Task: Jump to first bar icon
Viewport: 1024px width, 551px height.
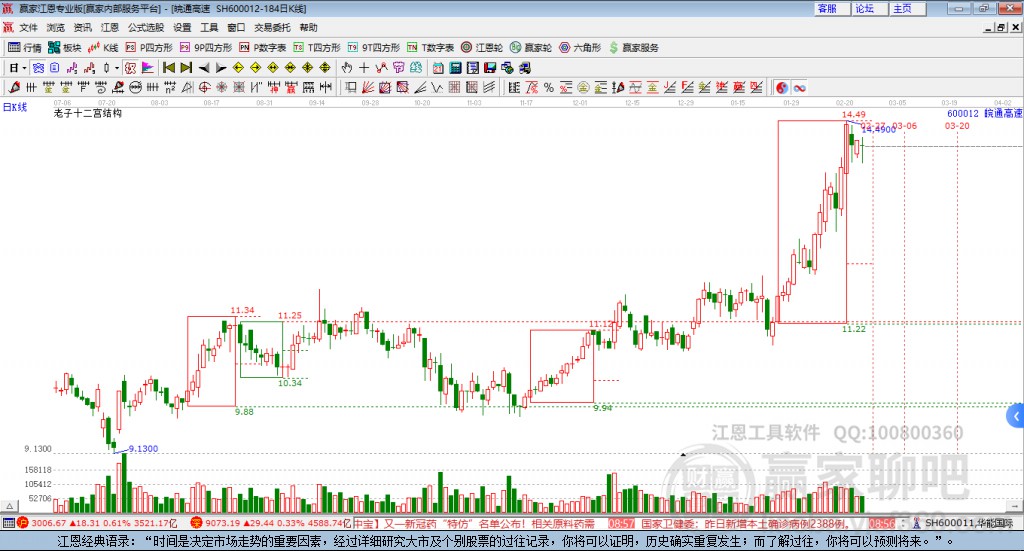Action: (x=168, y=68)
